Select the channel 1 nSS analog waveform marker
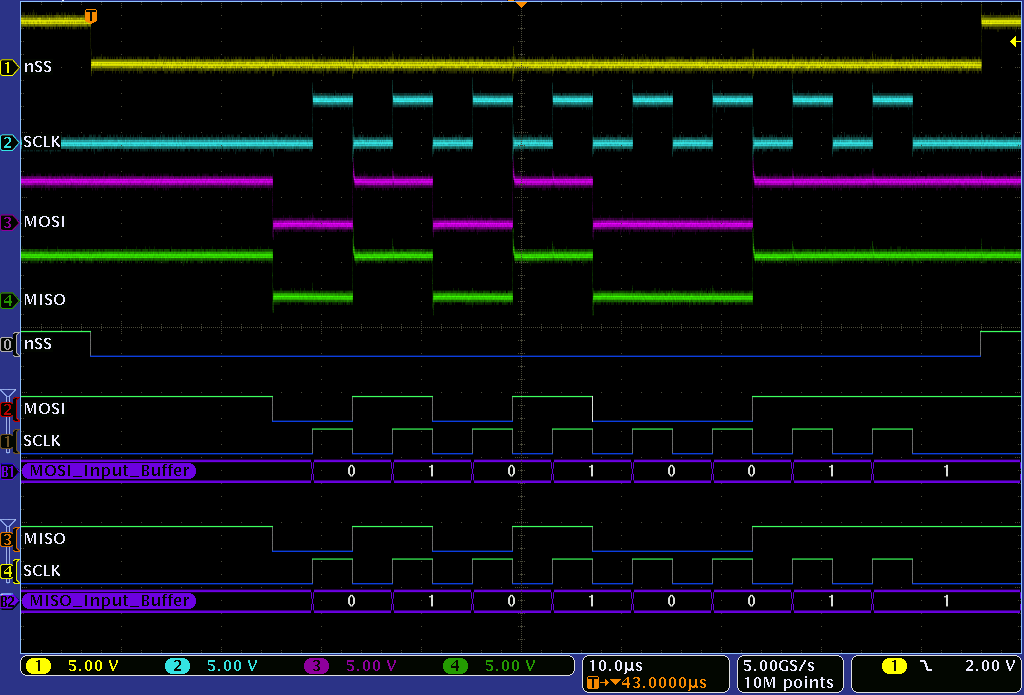This screenshot has height=695, width=1024. coord(10,67)
